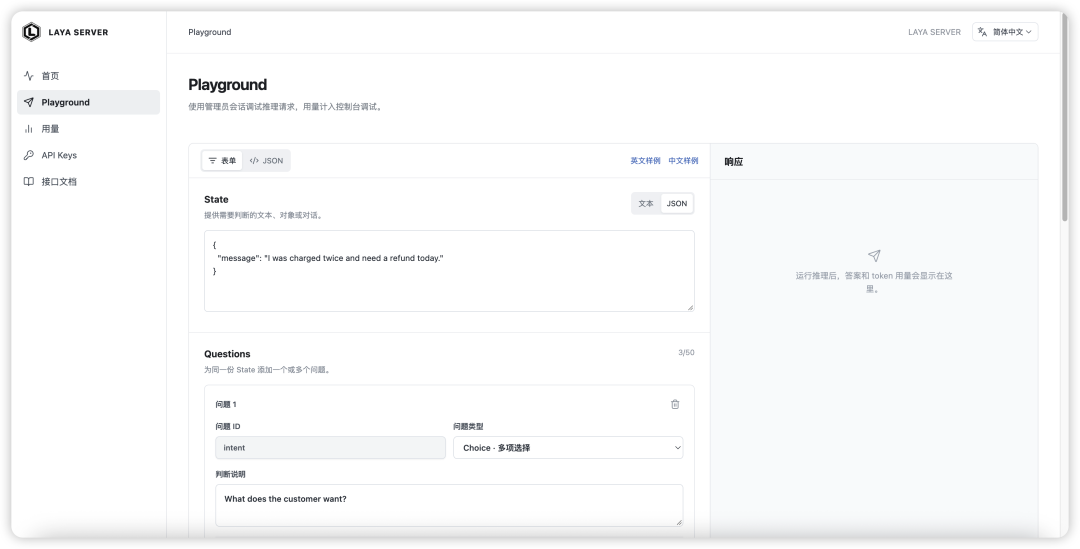Screen dimensions: 1080x549
Task: Go to API Keys page
Action: pyautogui.click(x=88, y=155)
